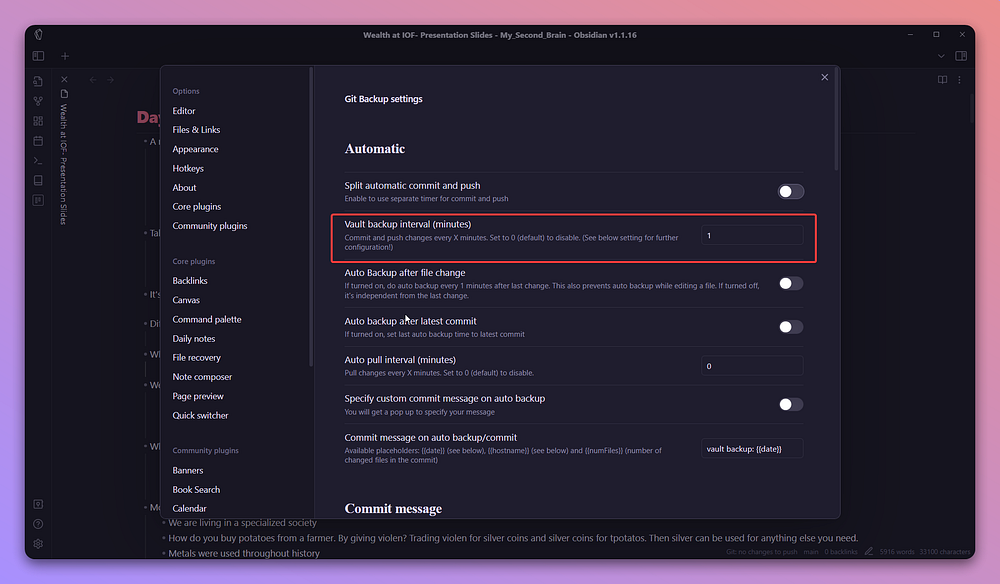This screenshot has width=1000, height=584.
Task: Select Community plugins in settings sidebar
Action: pos(209,226)
